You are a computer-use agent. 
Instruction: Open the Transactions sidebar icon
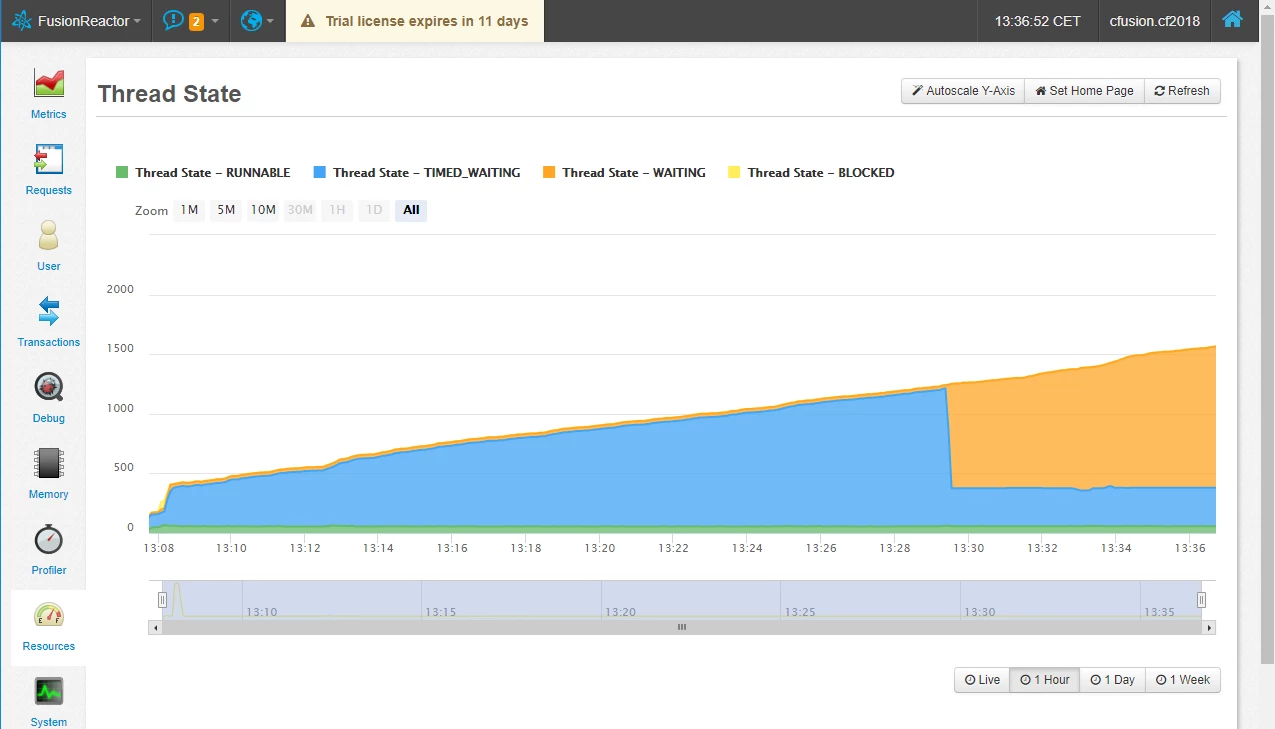click(48, 311)
